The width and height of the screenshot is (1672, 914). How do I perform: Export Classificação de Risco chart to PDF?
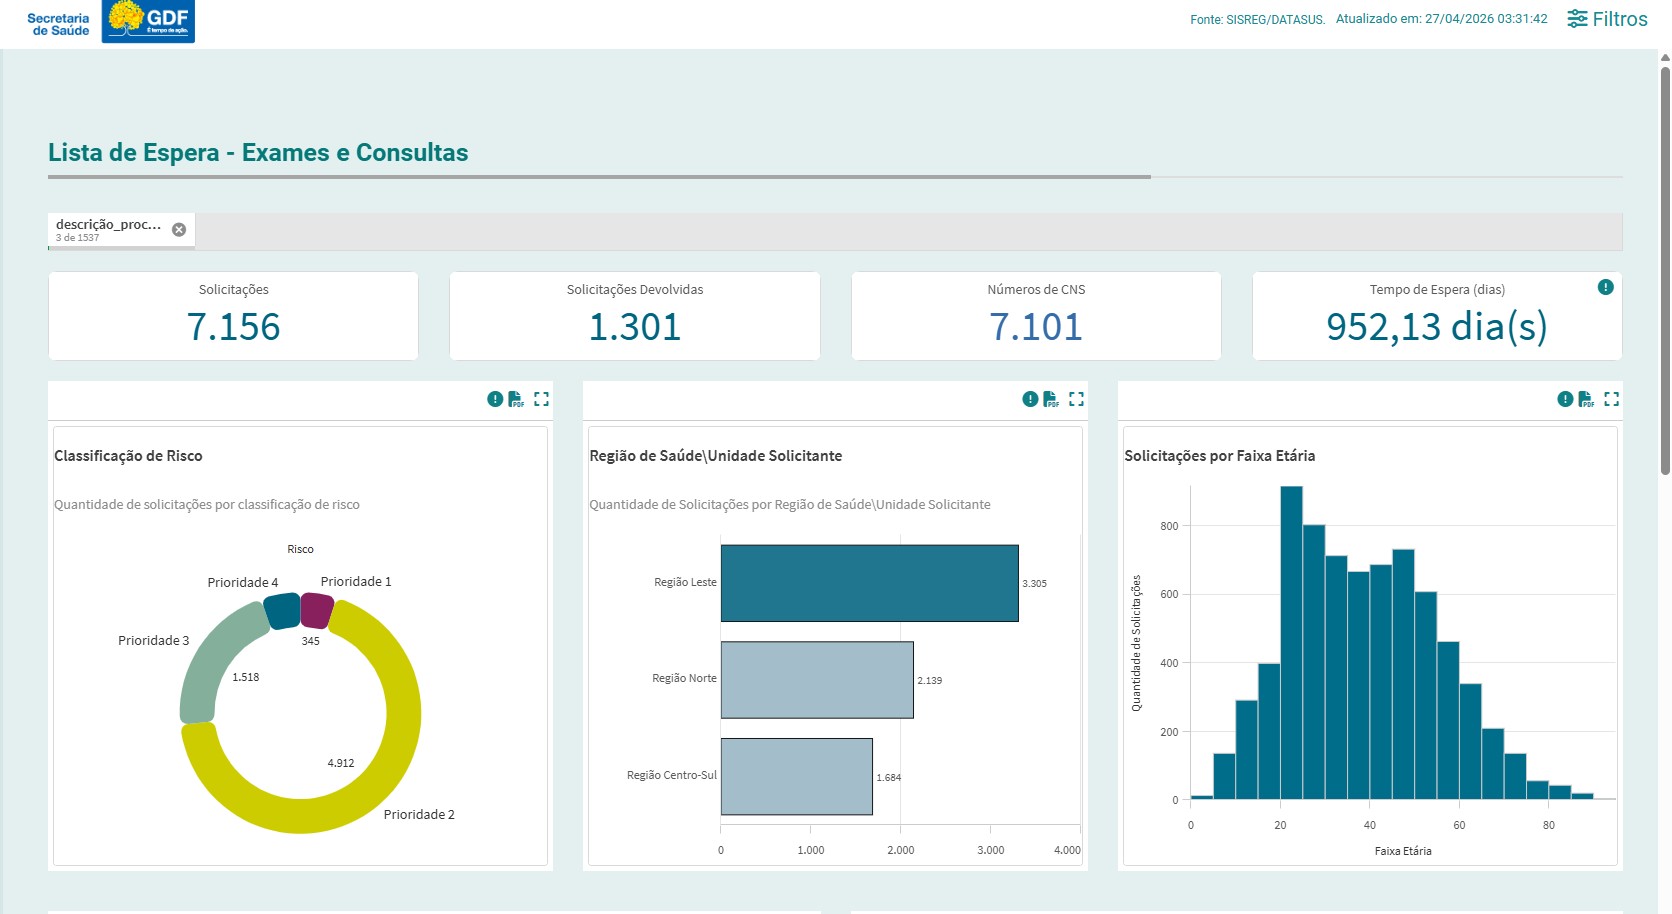point(516,399)
